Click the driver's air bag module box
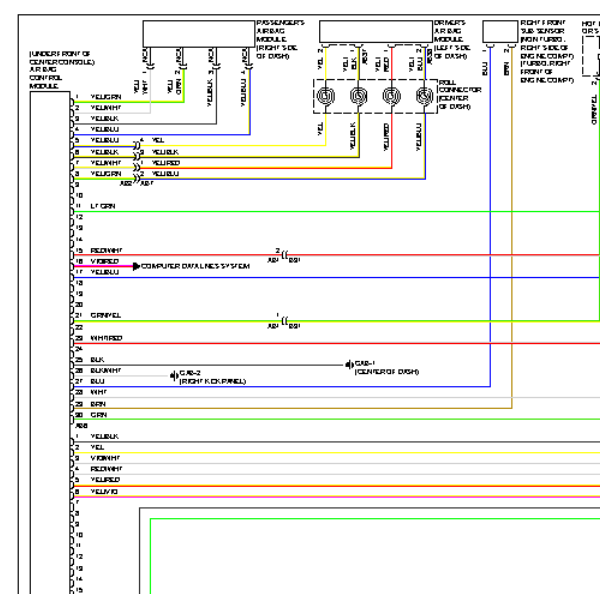 (x=376, y=32)
